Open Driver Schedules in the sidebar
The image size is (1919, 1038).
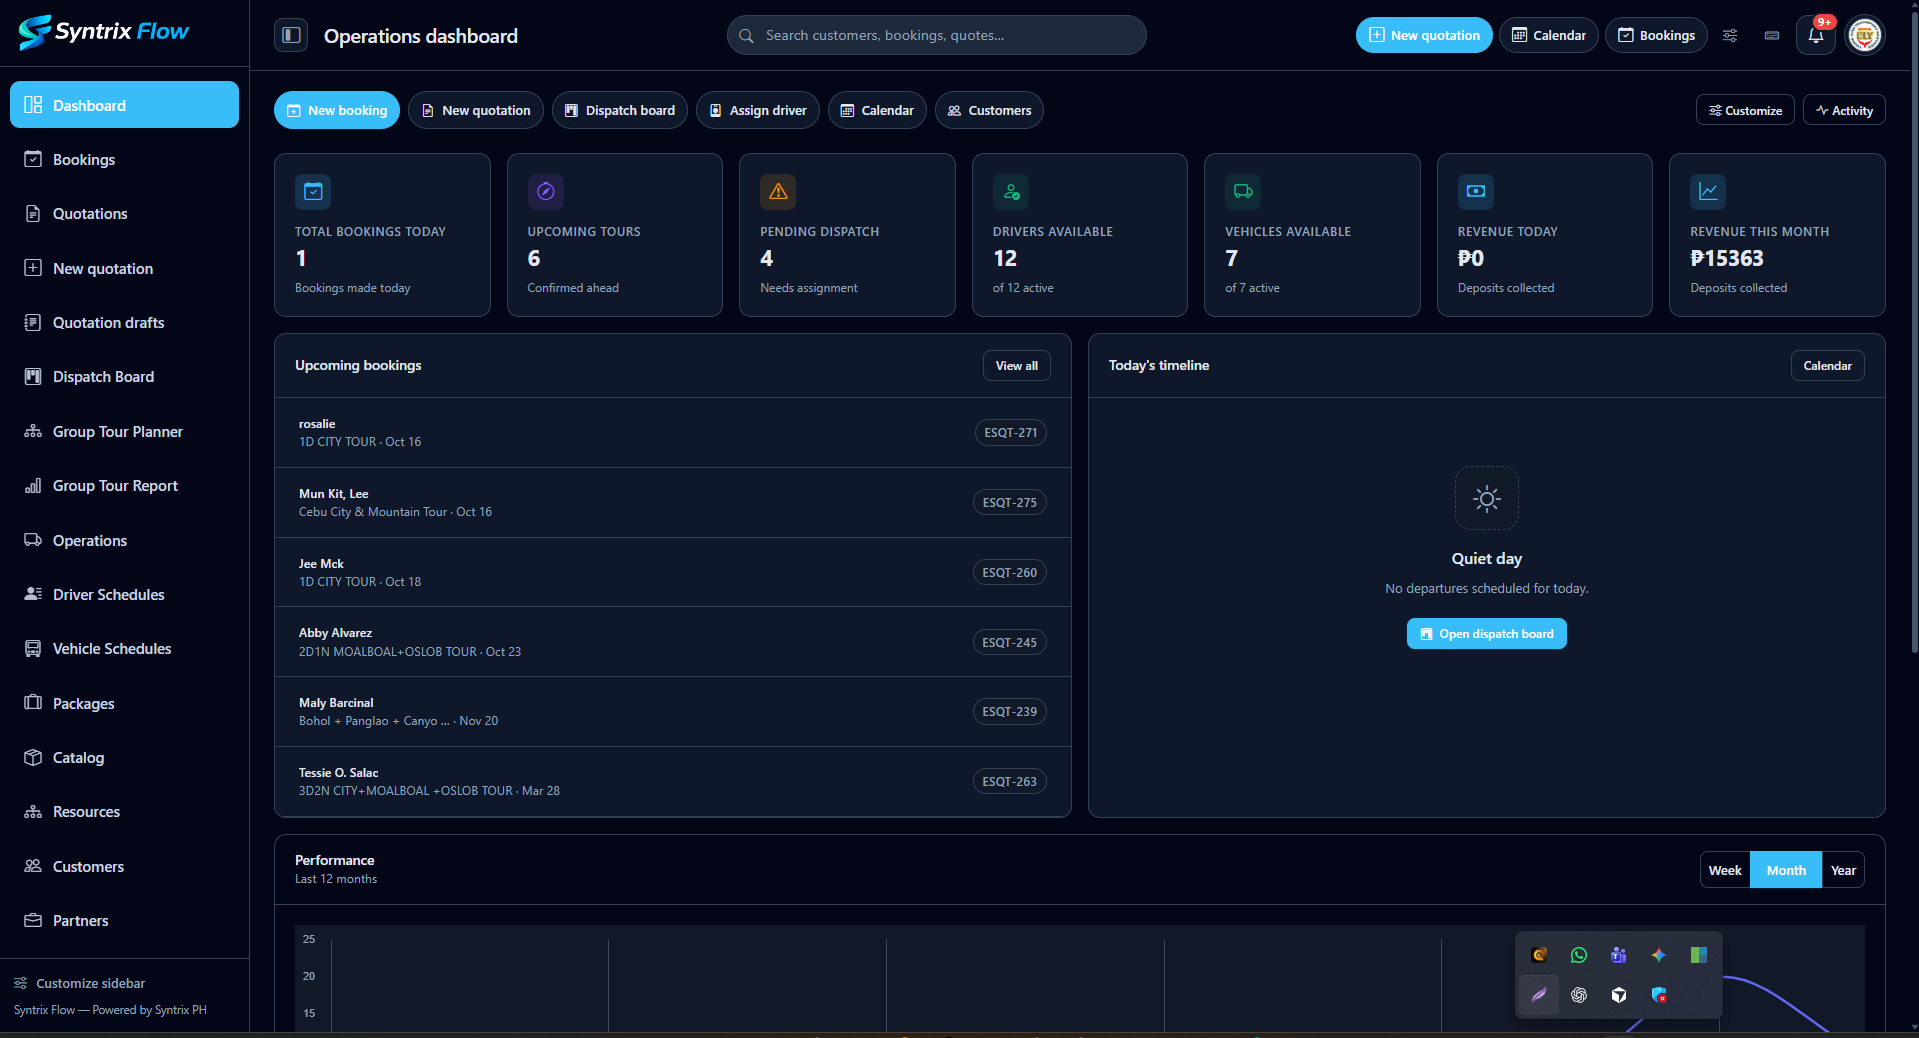pyautogui.click(x=124, y=594)
